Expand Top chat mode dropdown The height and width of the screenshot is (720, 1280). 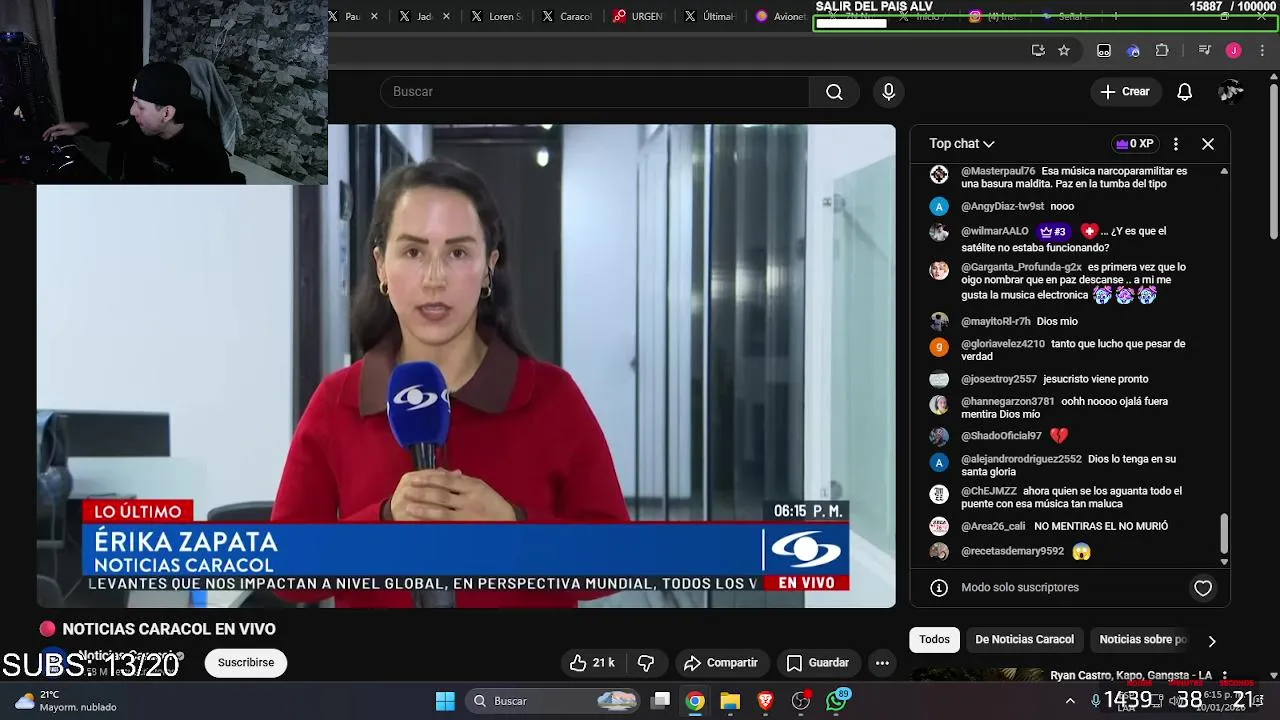[961, 144]
